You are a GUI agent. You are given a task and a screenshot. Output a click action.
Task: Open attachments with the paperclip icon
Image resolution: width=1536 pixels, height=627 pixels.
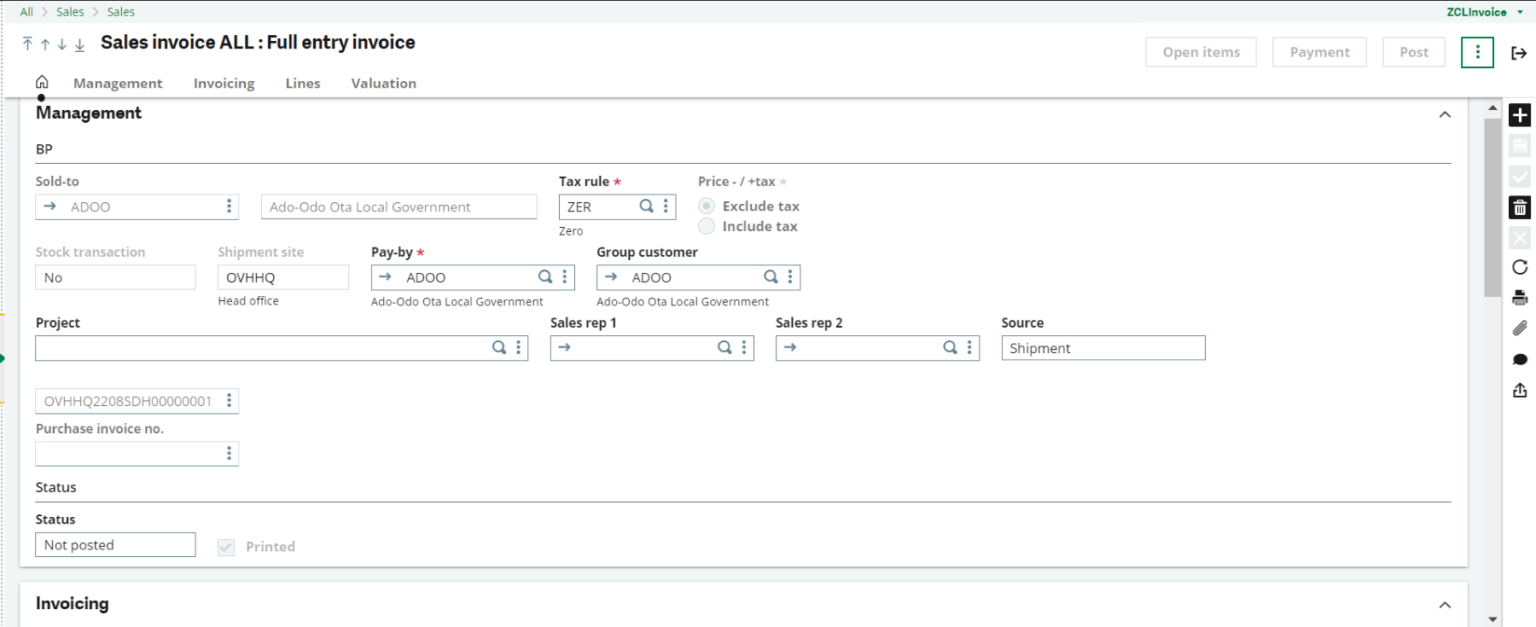(x=1519, y=328)
